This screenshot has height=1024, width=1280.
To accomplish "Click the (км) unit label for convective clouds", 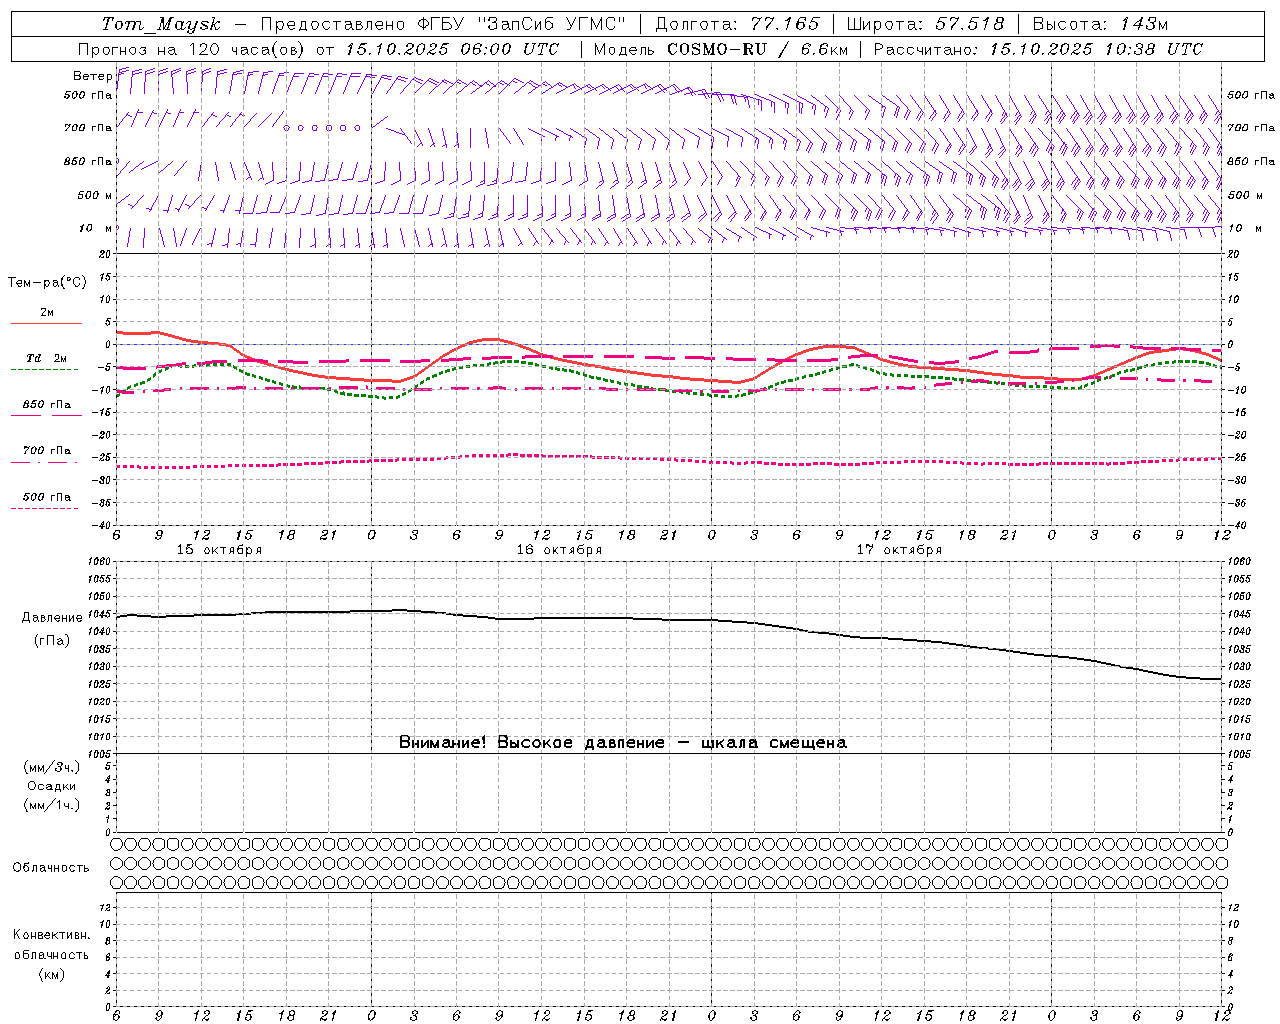I will (x=51, y=974).
